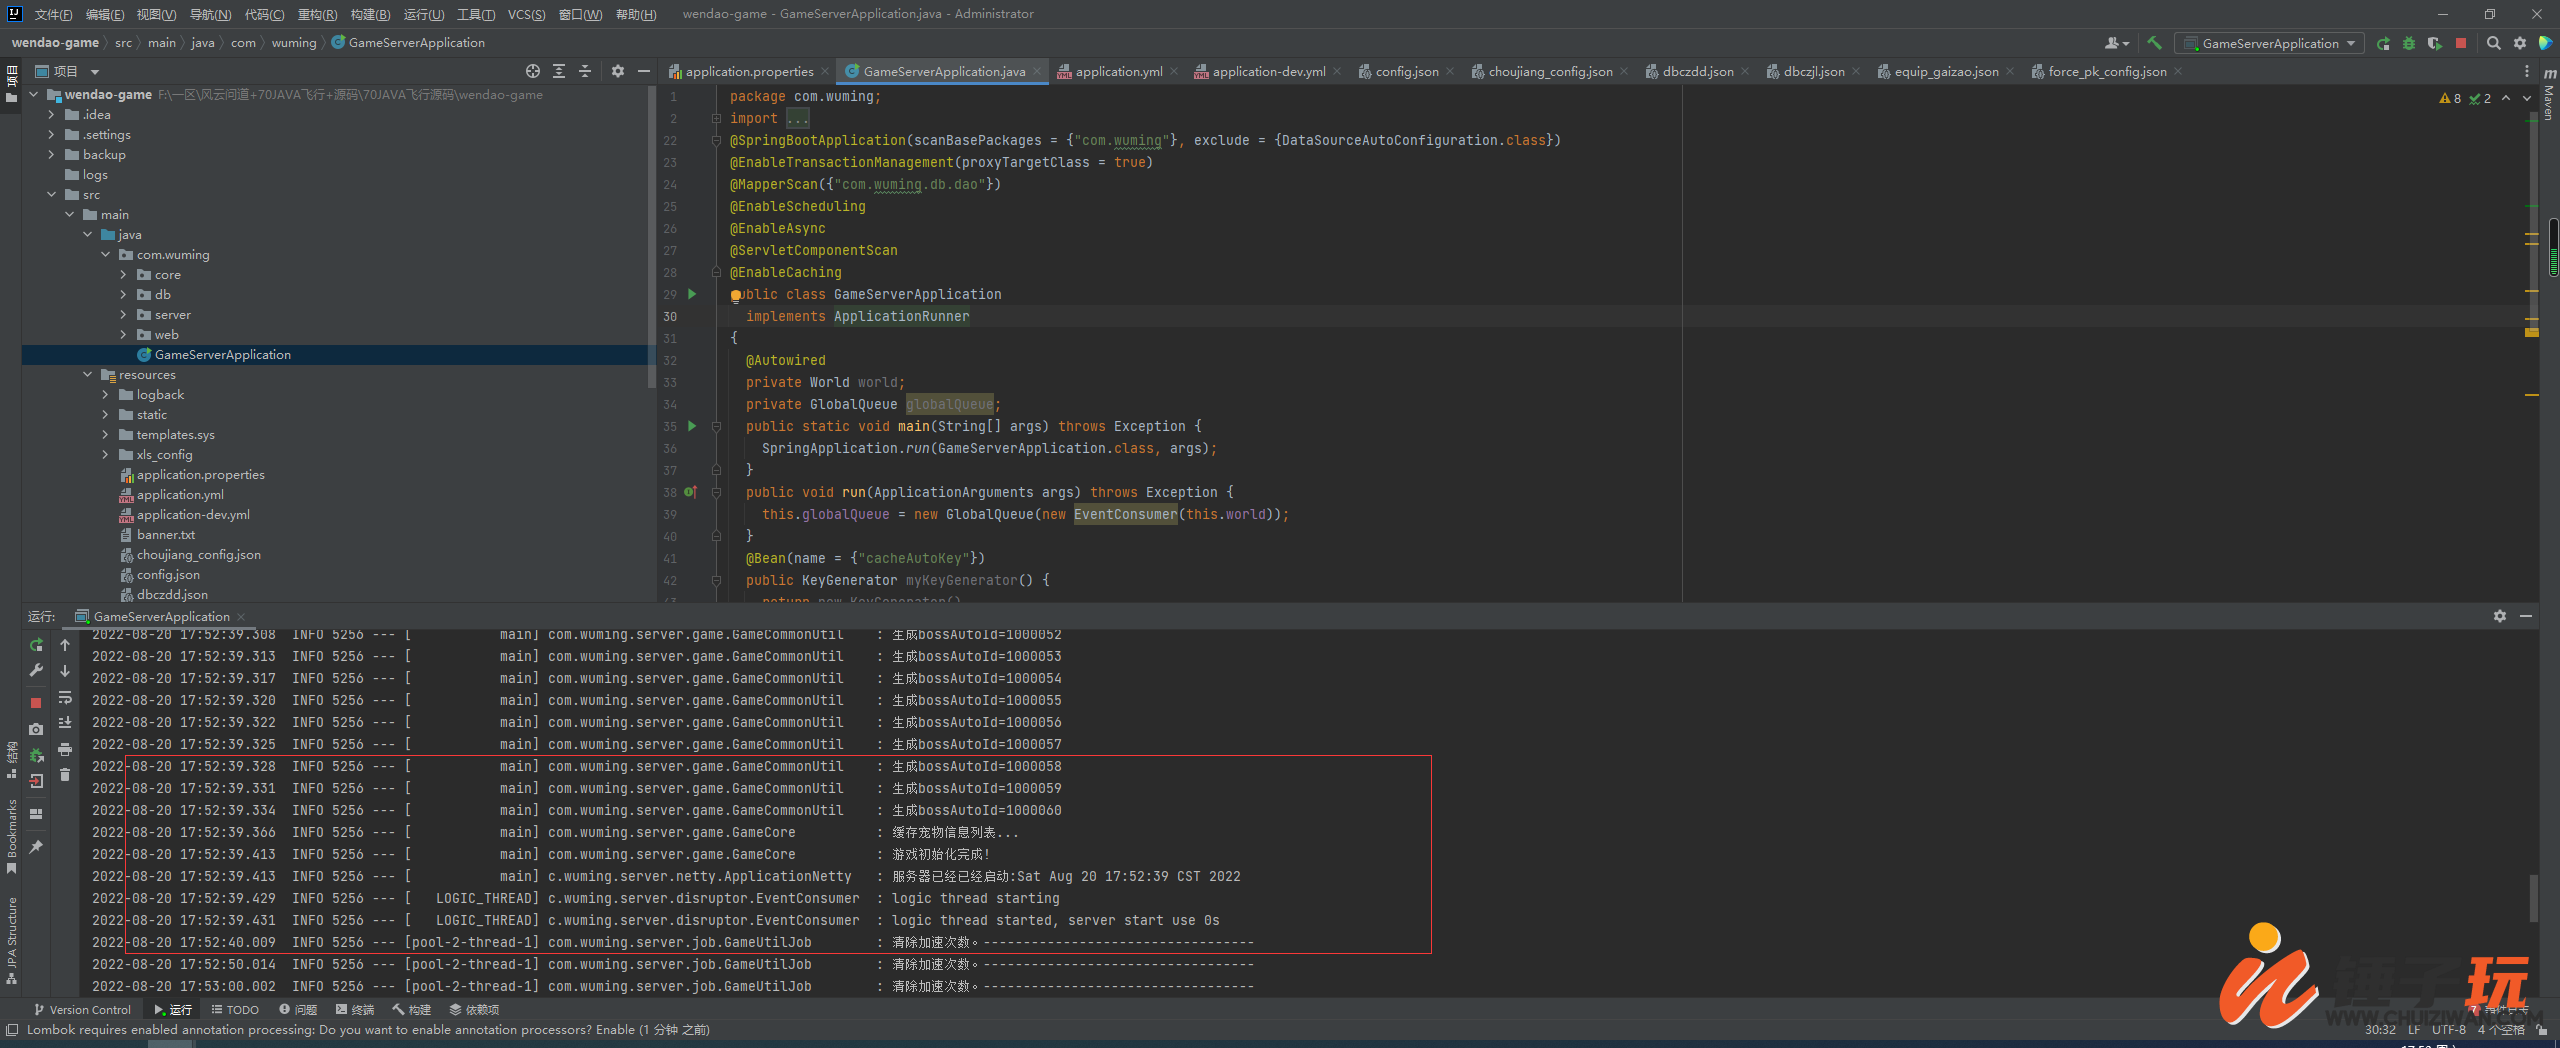Click the printer icon in console toolbar
Viewport: 2560px width, 1048px height.
click(x=65, y=749)
